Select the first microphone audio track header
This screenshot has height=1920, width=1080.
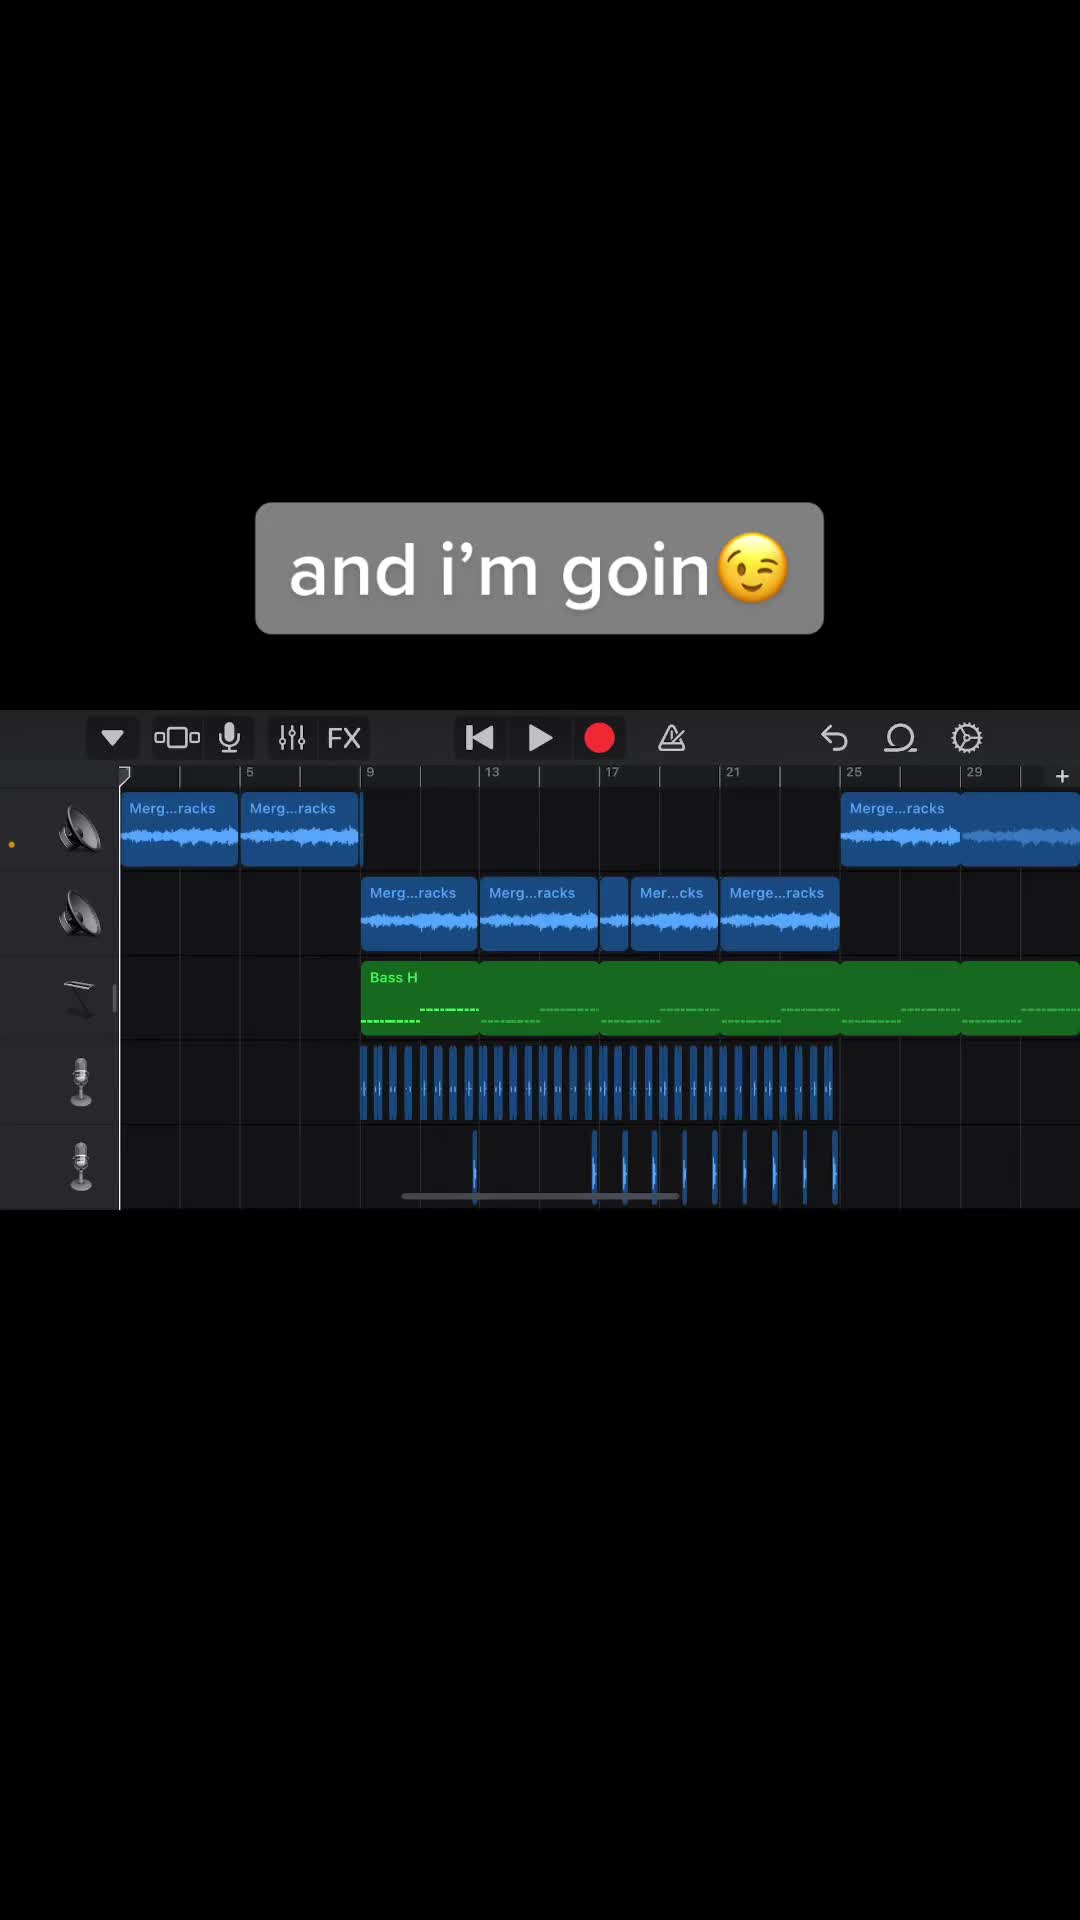(x=80, y=1083)
